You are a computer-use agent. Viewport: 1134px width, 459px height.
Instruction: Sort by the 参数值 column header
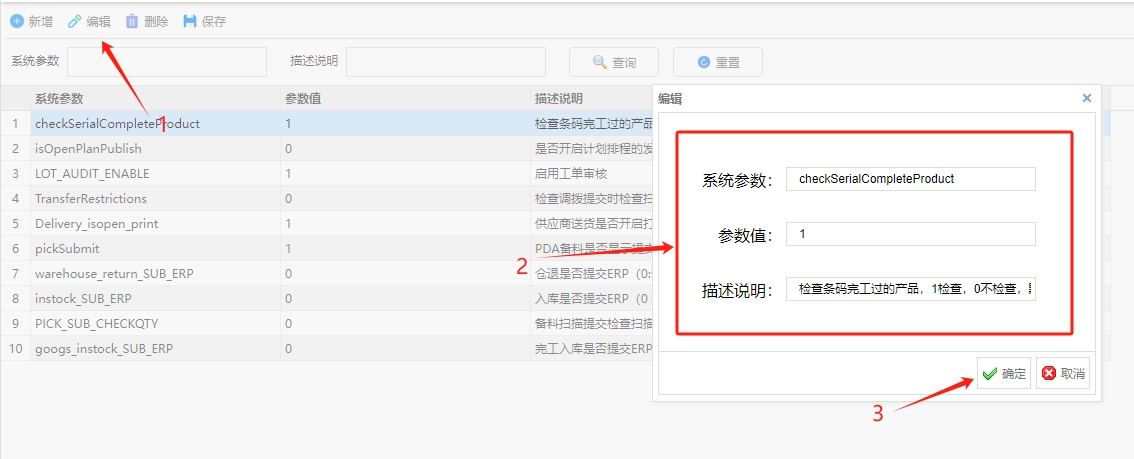coord(303,99)
